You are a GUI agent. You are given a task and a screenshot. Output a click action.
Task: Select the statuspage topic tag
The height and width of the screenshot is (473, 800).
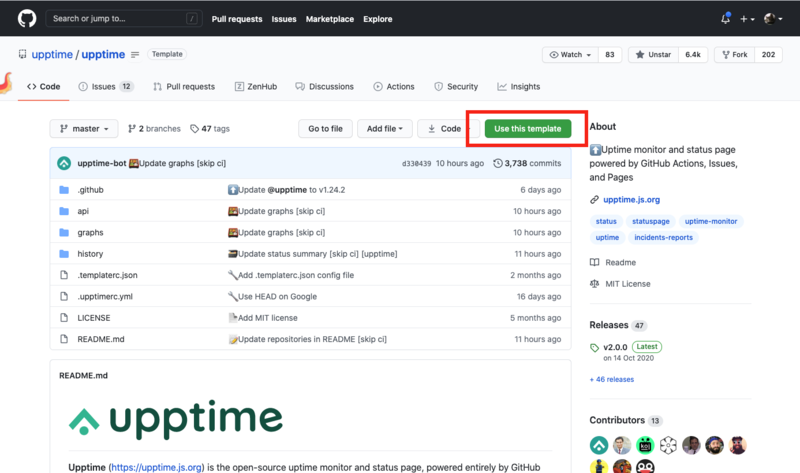pos(651,221)
